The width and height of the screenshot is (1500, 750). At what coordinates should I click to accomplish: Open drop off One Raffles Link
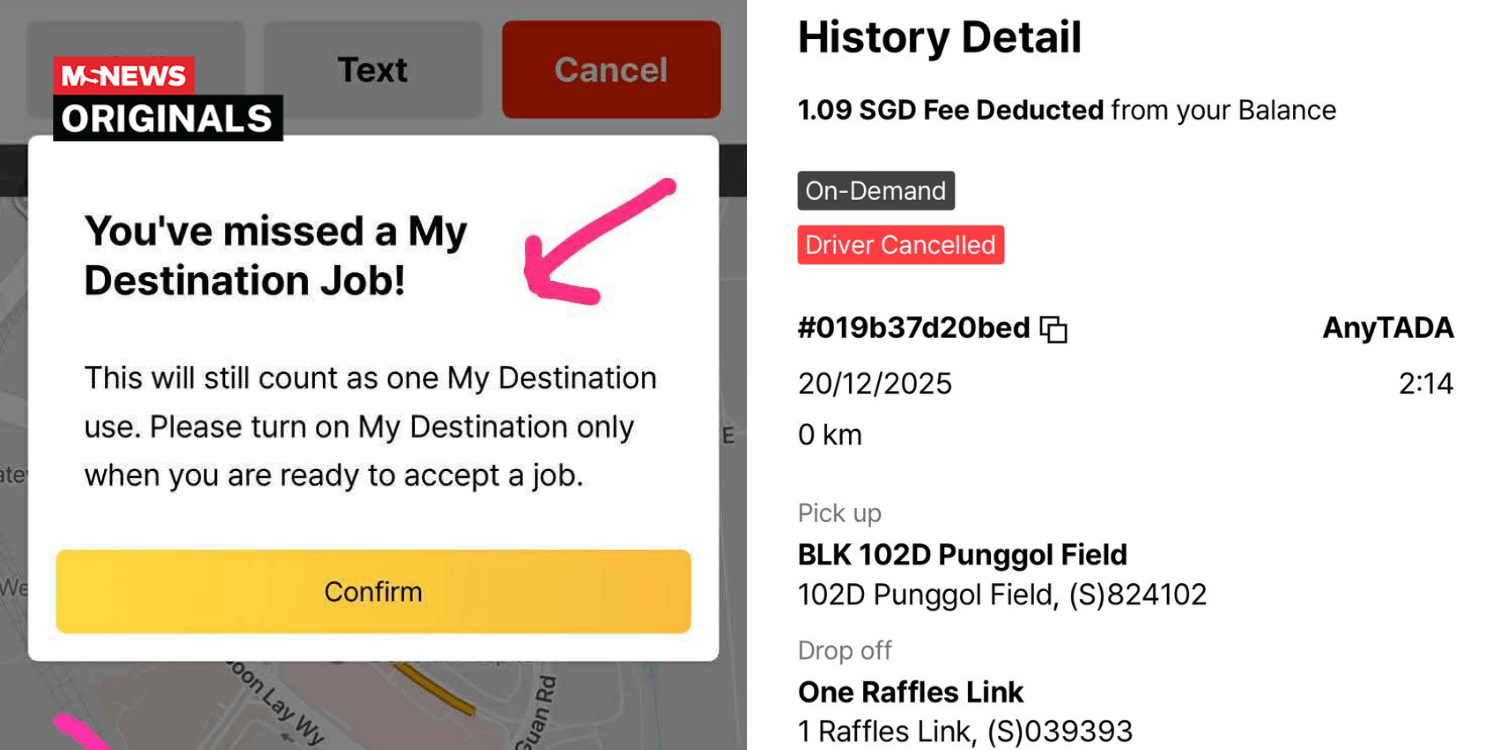(911, 692)
